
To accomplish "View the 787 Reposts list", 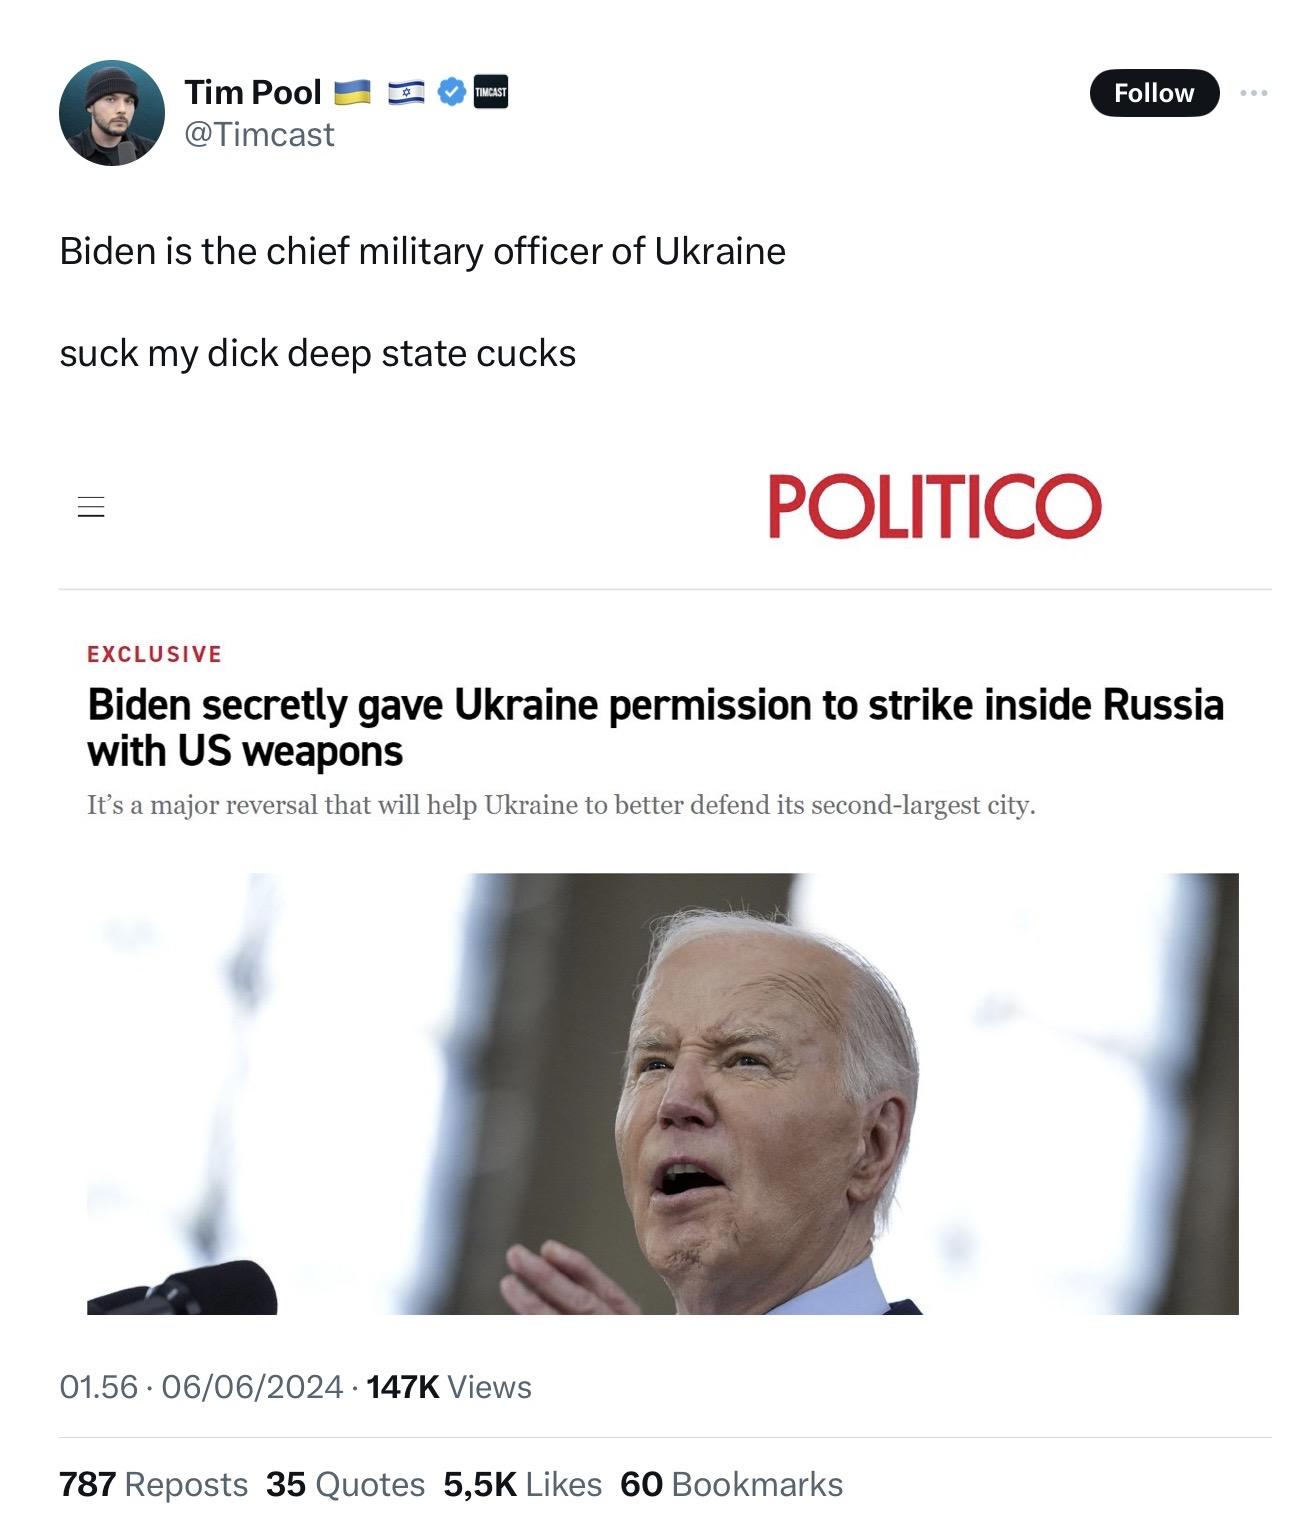I will [x=153, y=1484].
